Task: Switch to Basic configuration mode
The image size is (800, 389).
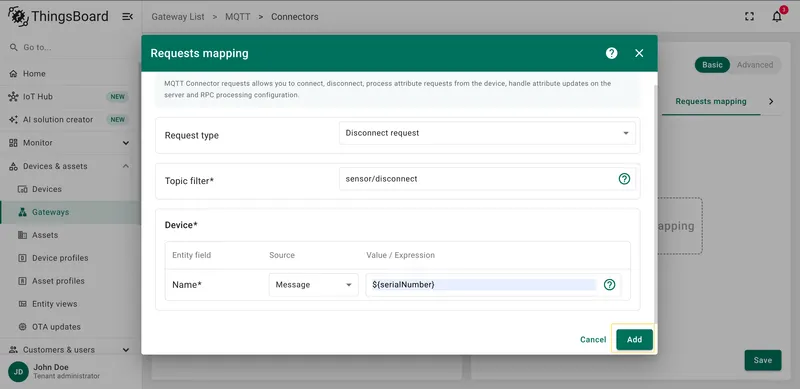Action: click(712, 65)
